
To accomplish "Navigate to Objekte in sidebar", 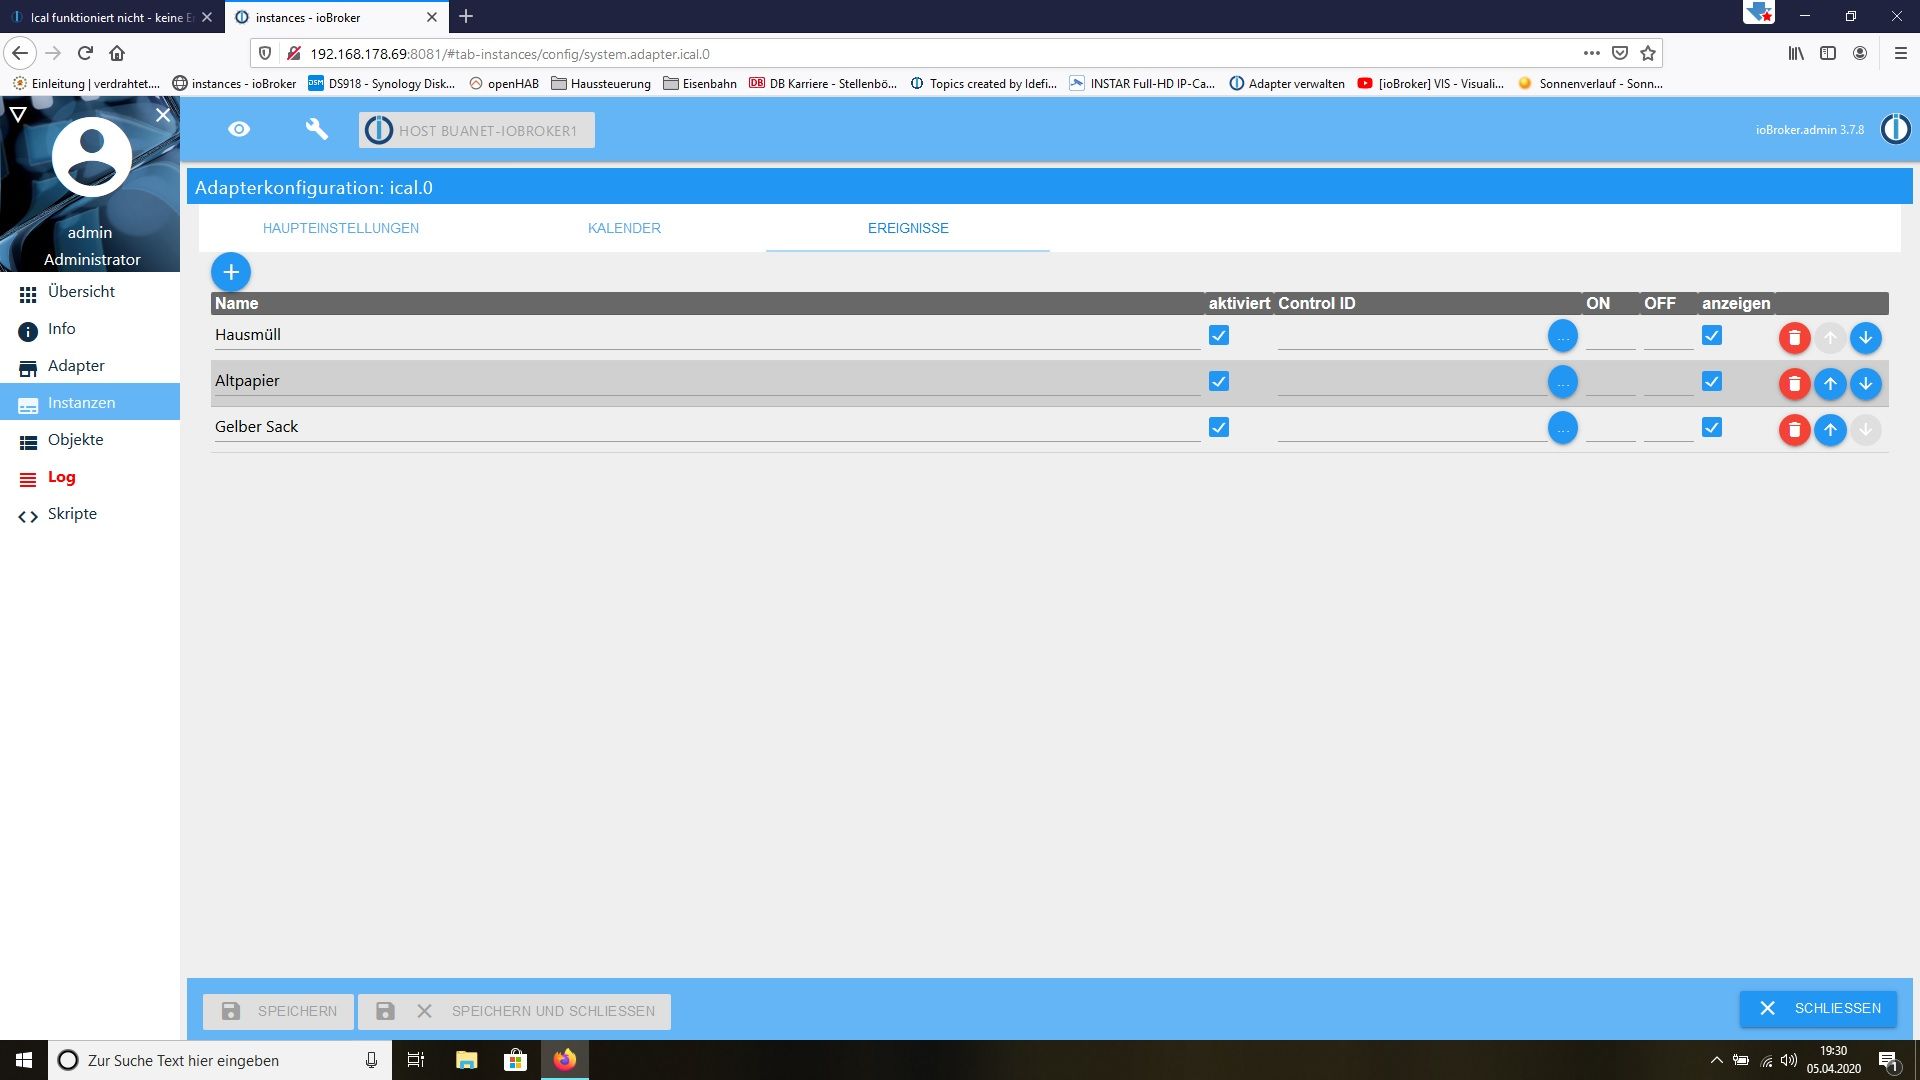I will [x=75, y=439].
